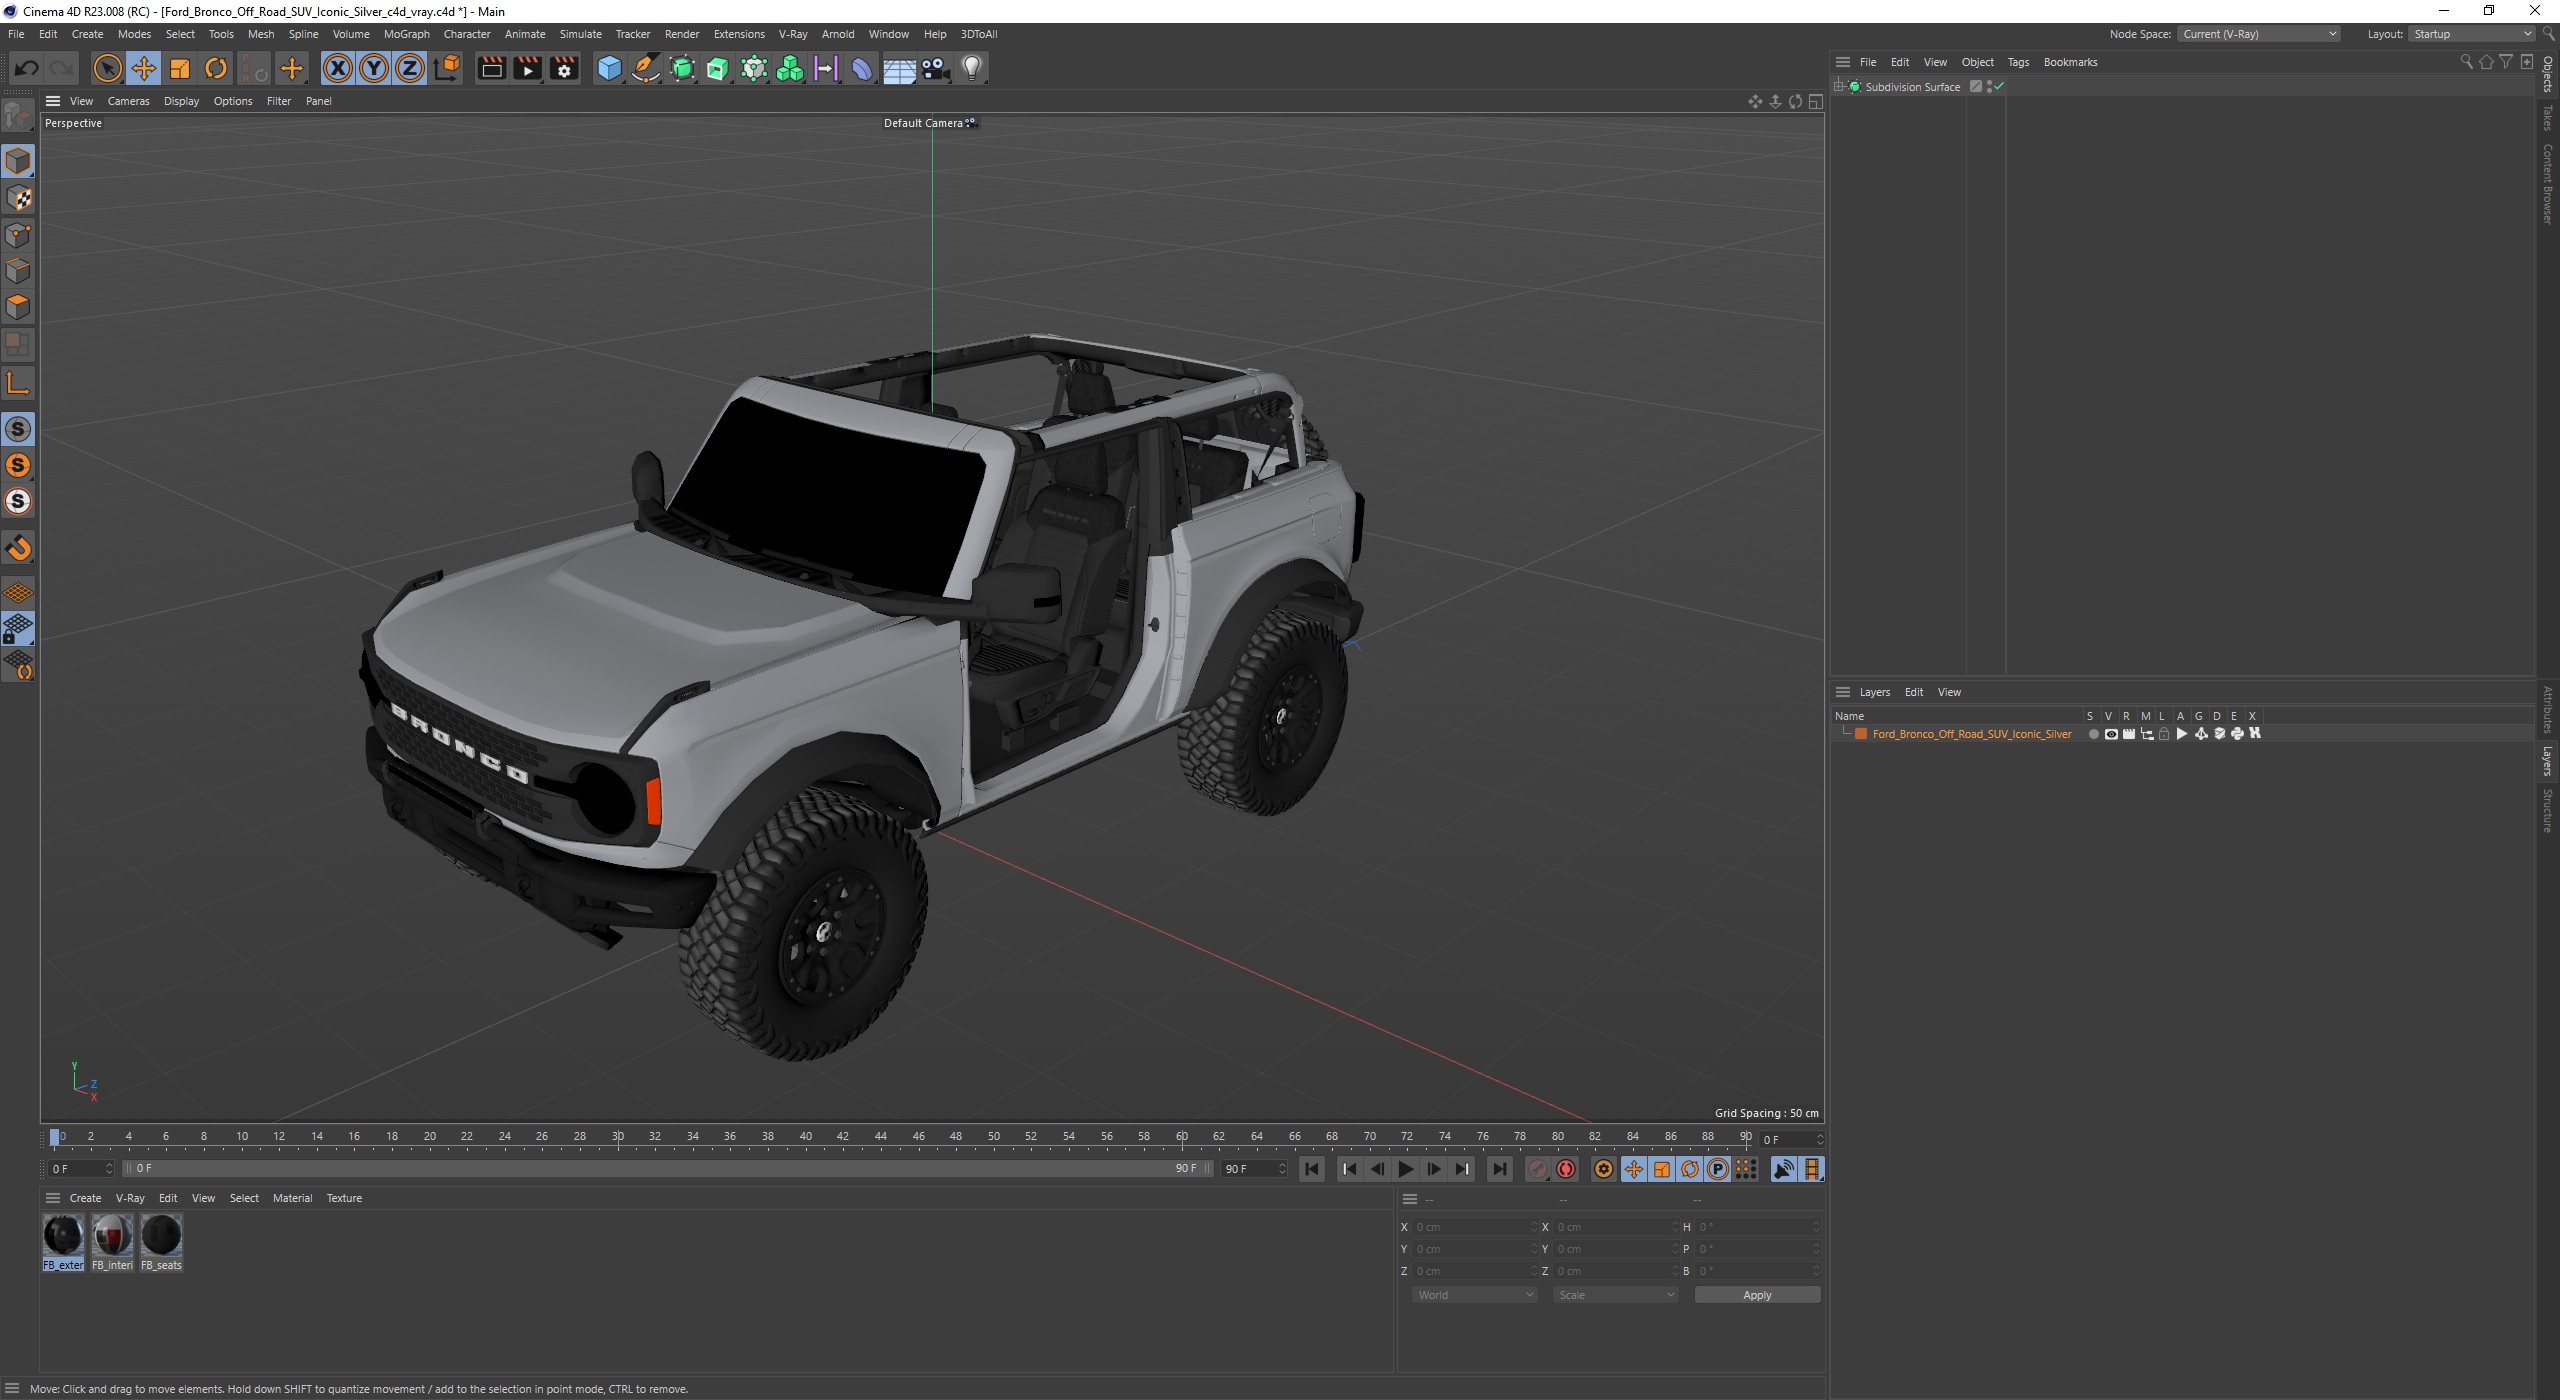The height and width of the screenshot is (1400, 2560).
Task: Open the Node Space dropdown
Action: coord(2259,34)
